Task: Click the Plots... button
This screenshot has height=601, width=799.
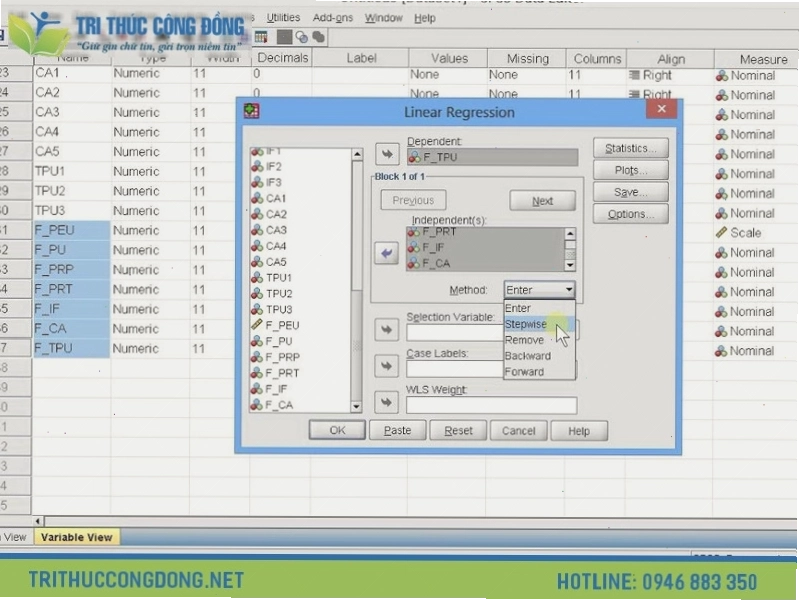Action: pos(631,170)
